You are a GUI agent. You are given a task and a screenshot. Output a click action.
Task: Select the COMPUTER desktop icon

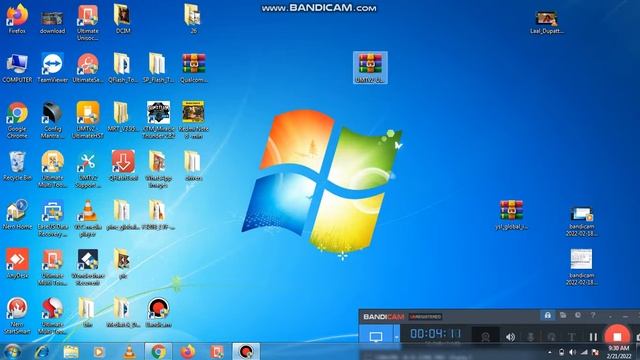point(17,68)
